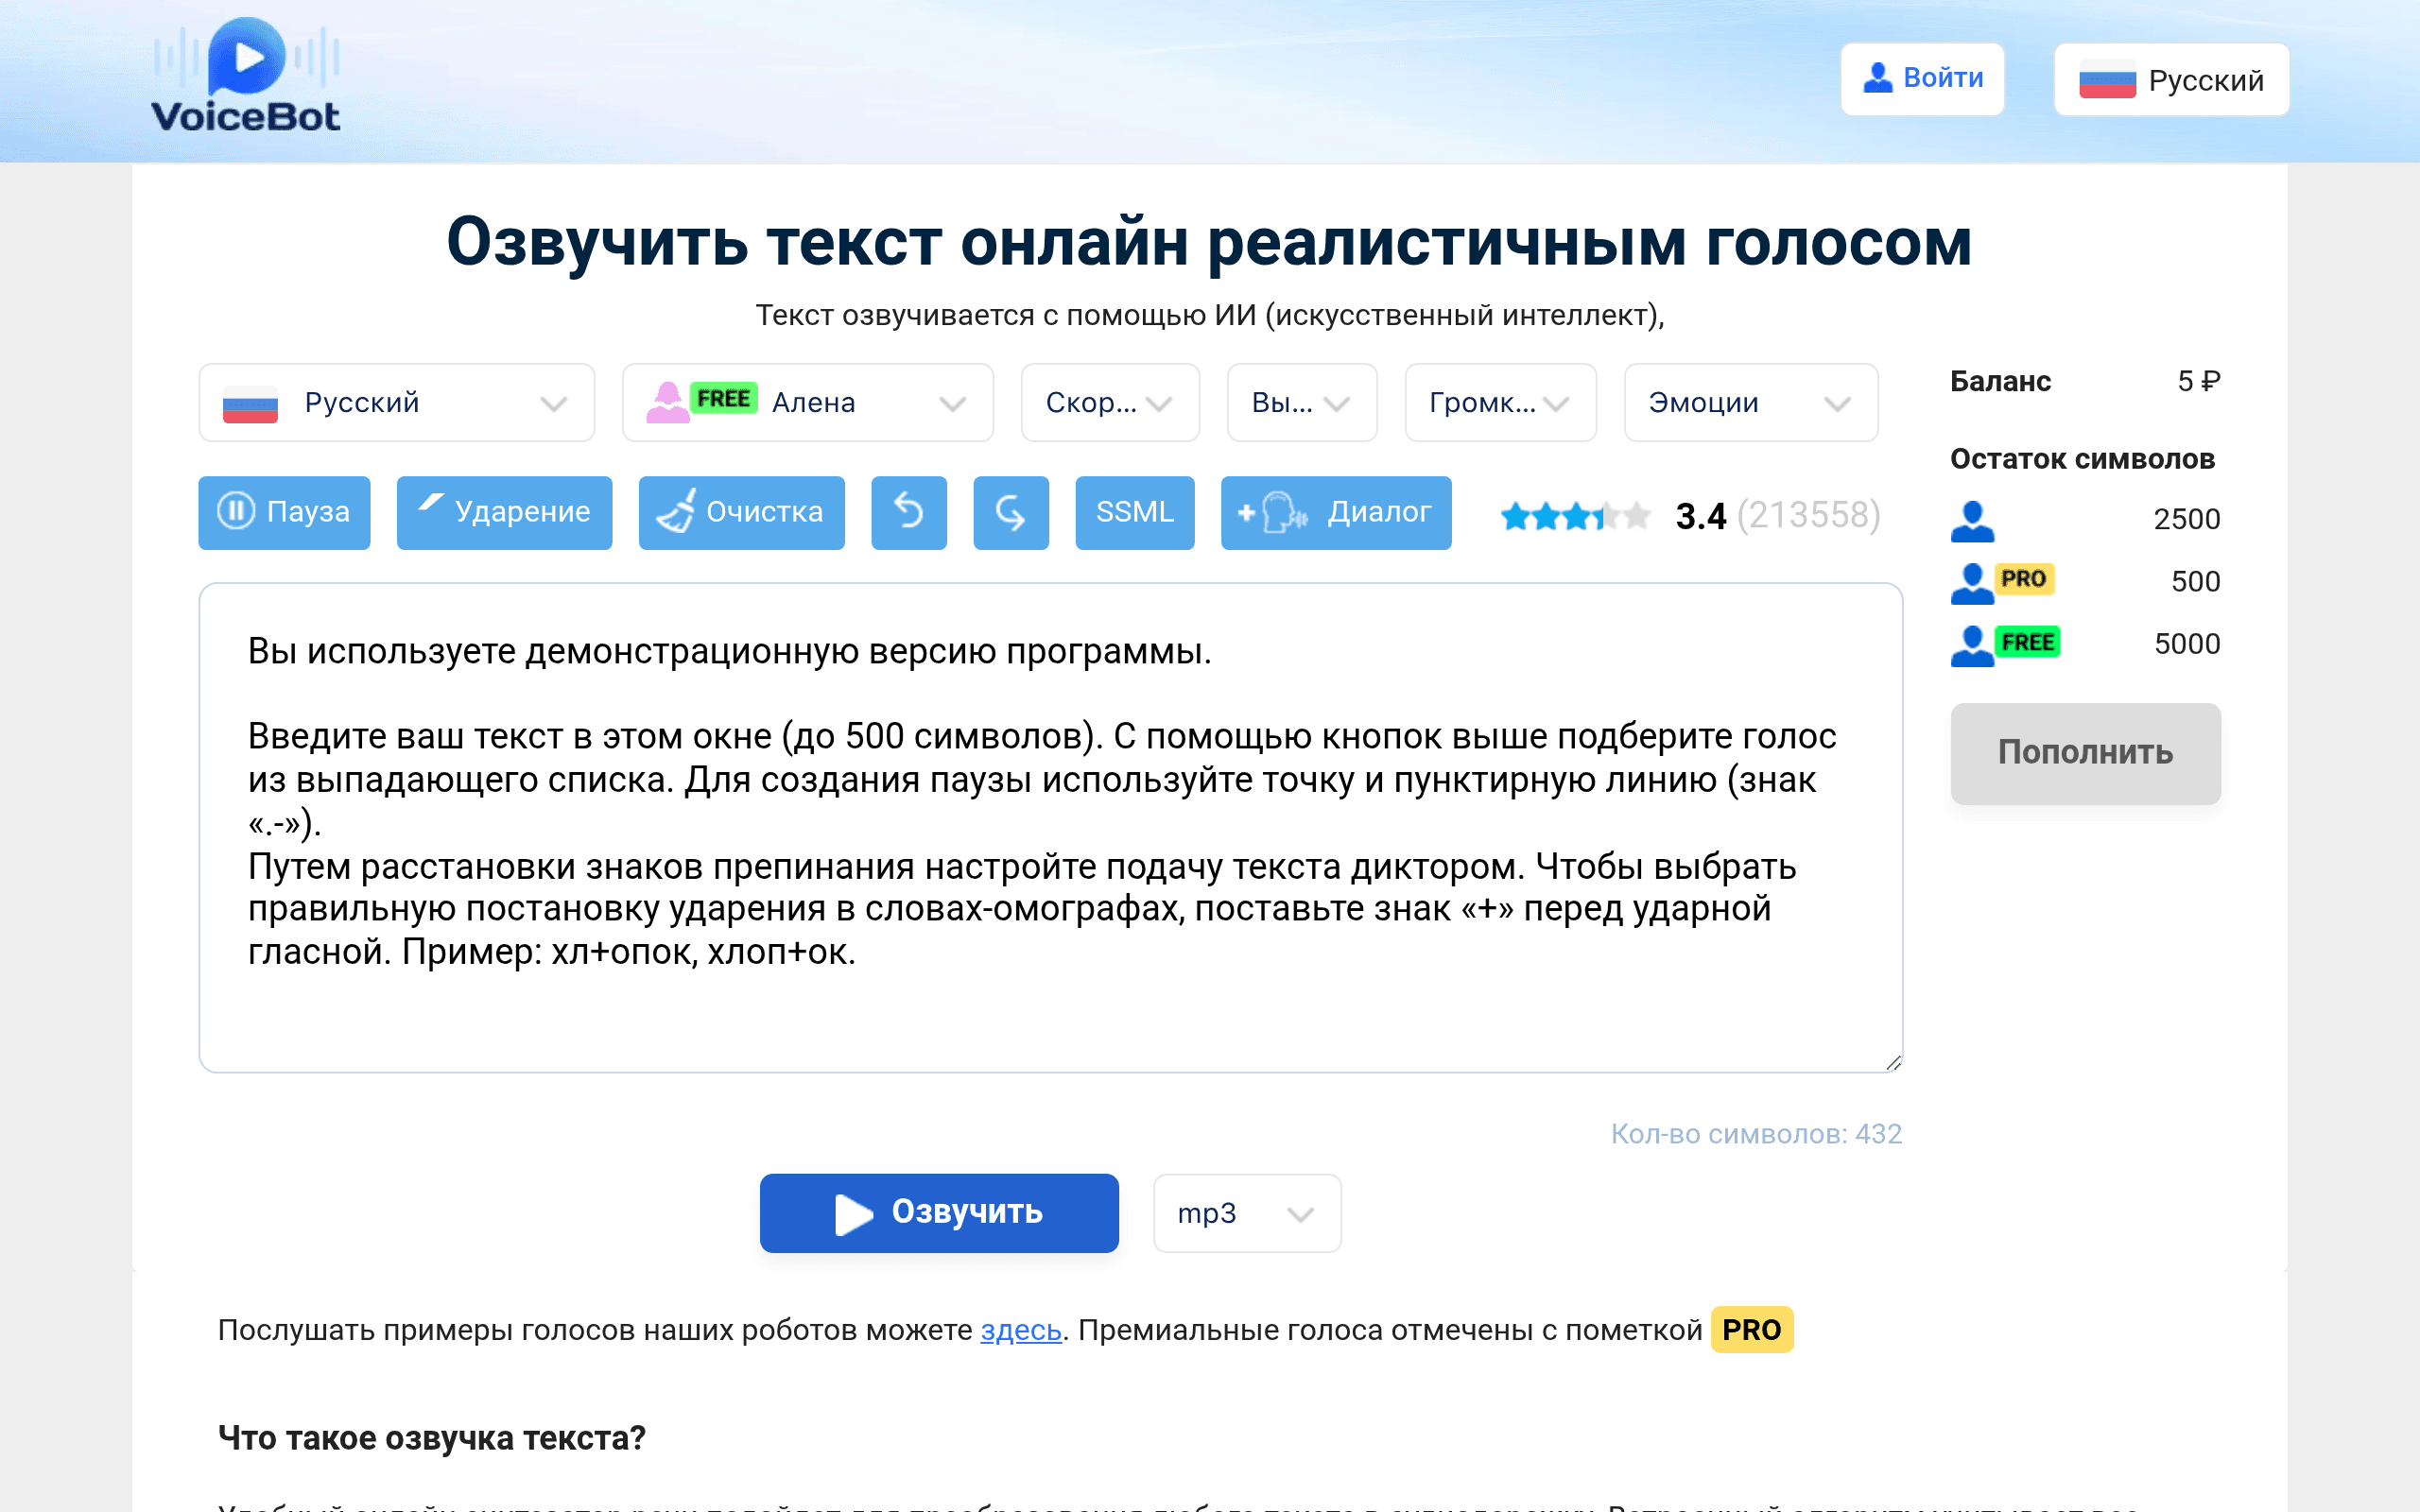Image resolution: width=2420 pixels, height=1512 pixels.
Task: Expand the Скор... speed dropdown
Action: pos(1110,403)
